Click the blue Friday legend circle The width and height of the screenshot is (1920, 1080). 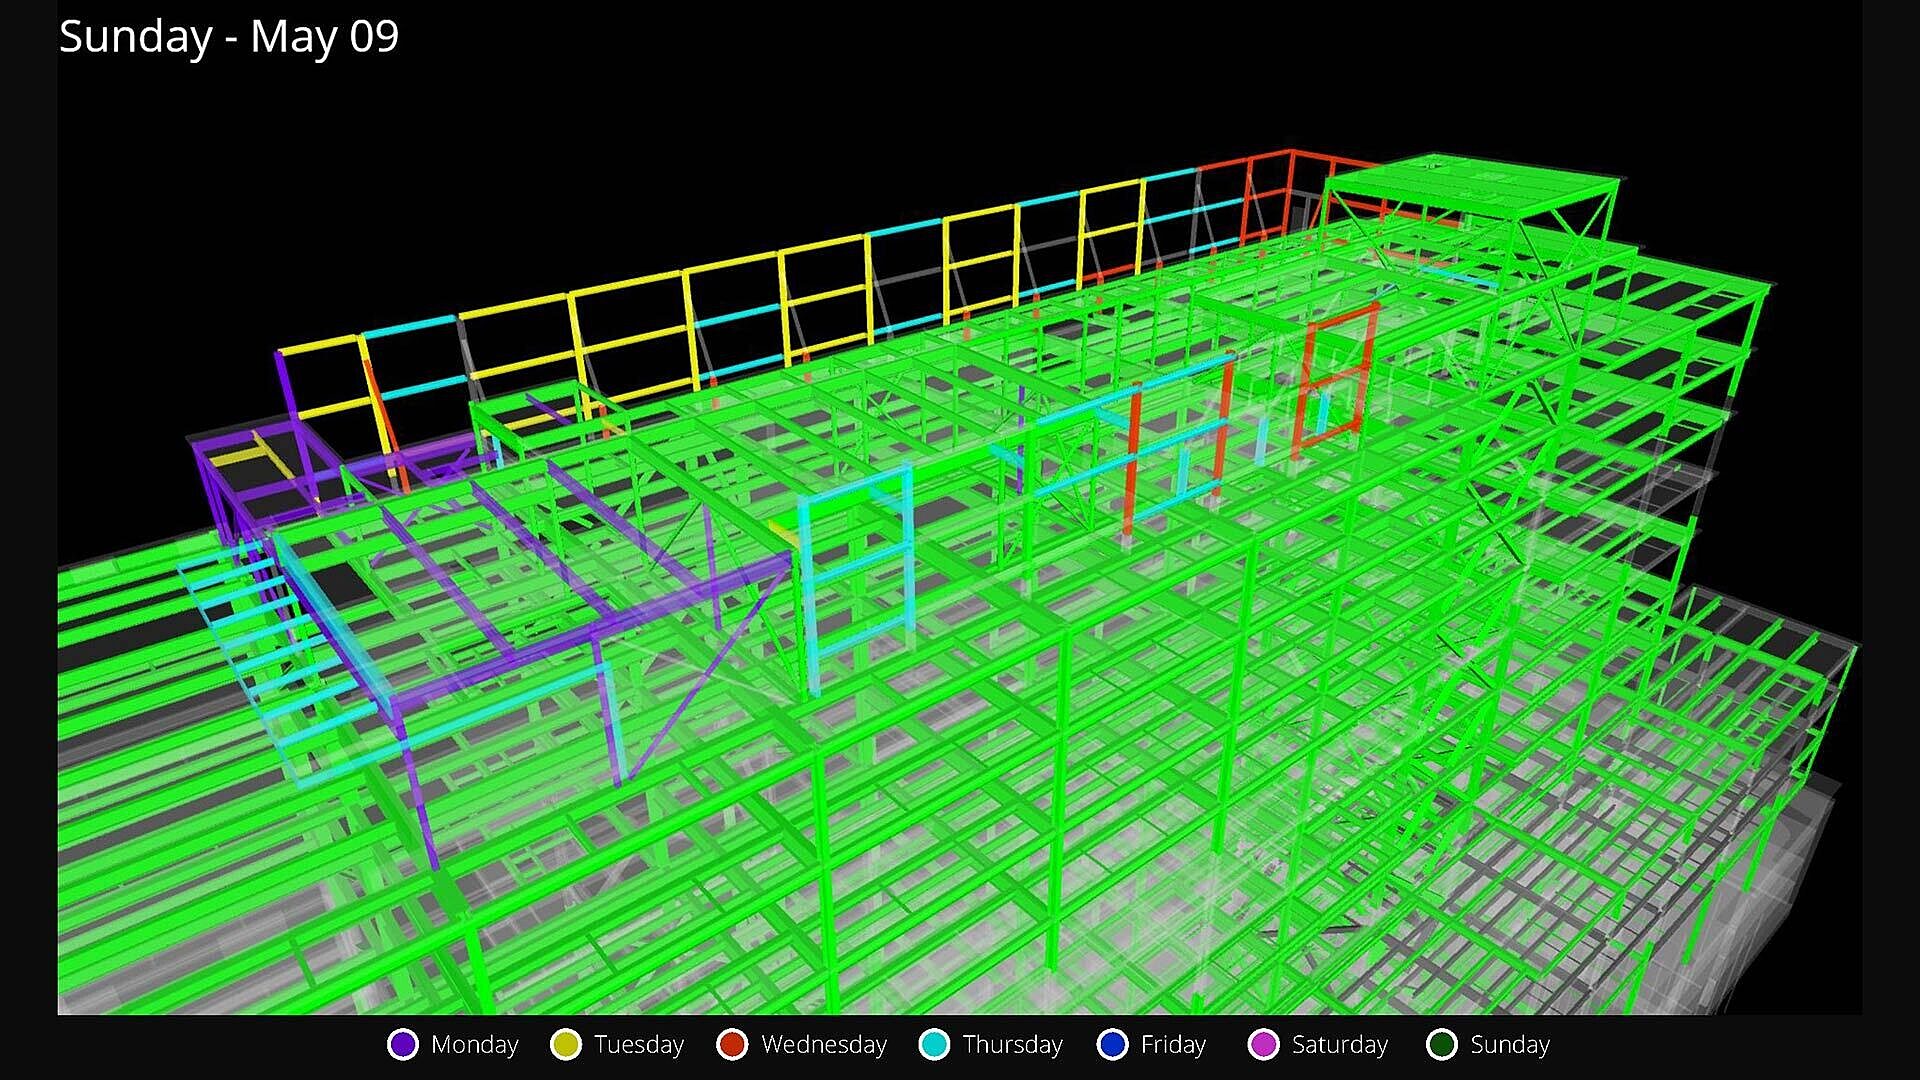click(1112, 1045)
